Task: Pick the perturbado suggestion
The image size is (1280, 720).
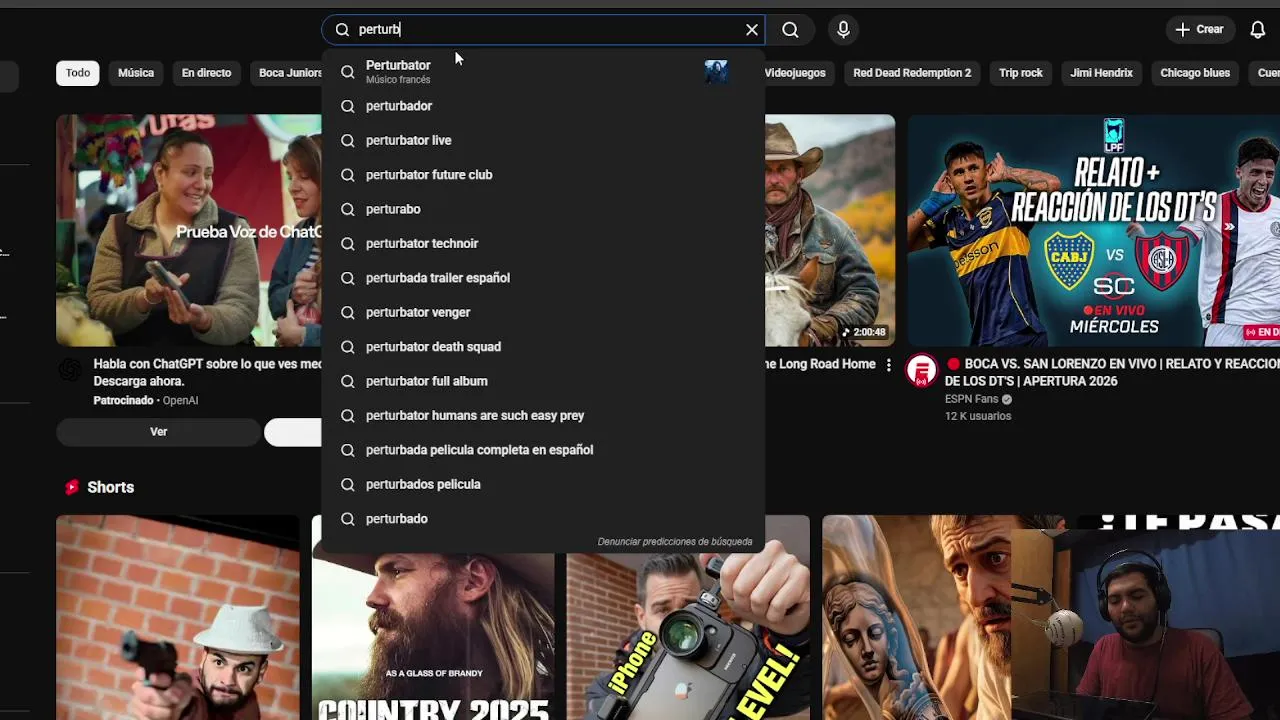Action: (x=543, y=519)
